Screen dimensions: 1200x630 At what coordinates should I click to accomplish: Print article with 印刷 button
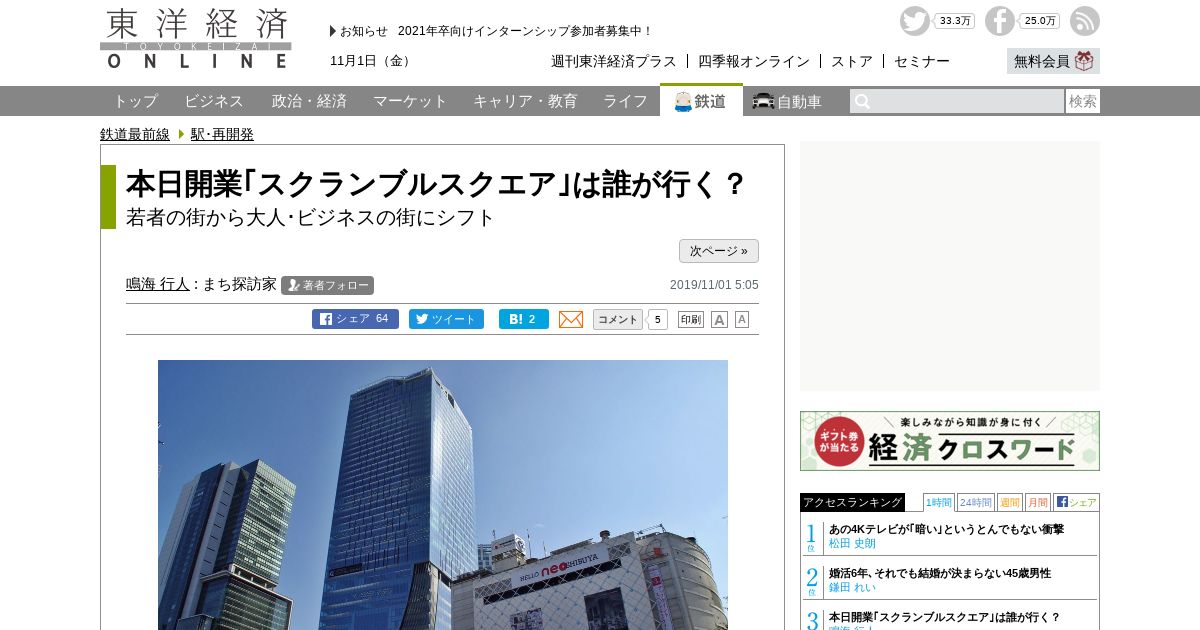691,320
